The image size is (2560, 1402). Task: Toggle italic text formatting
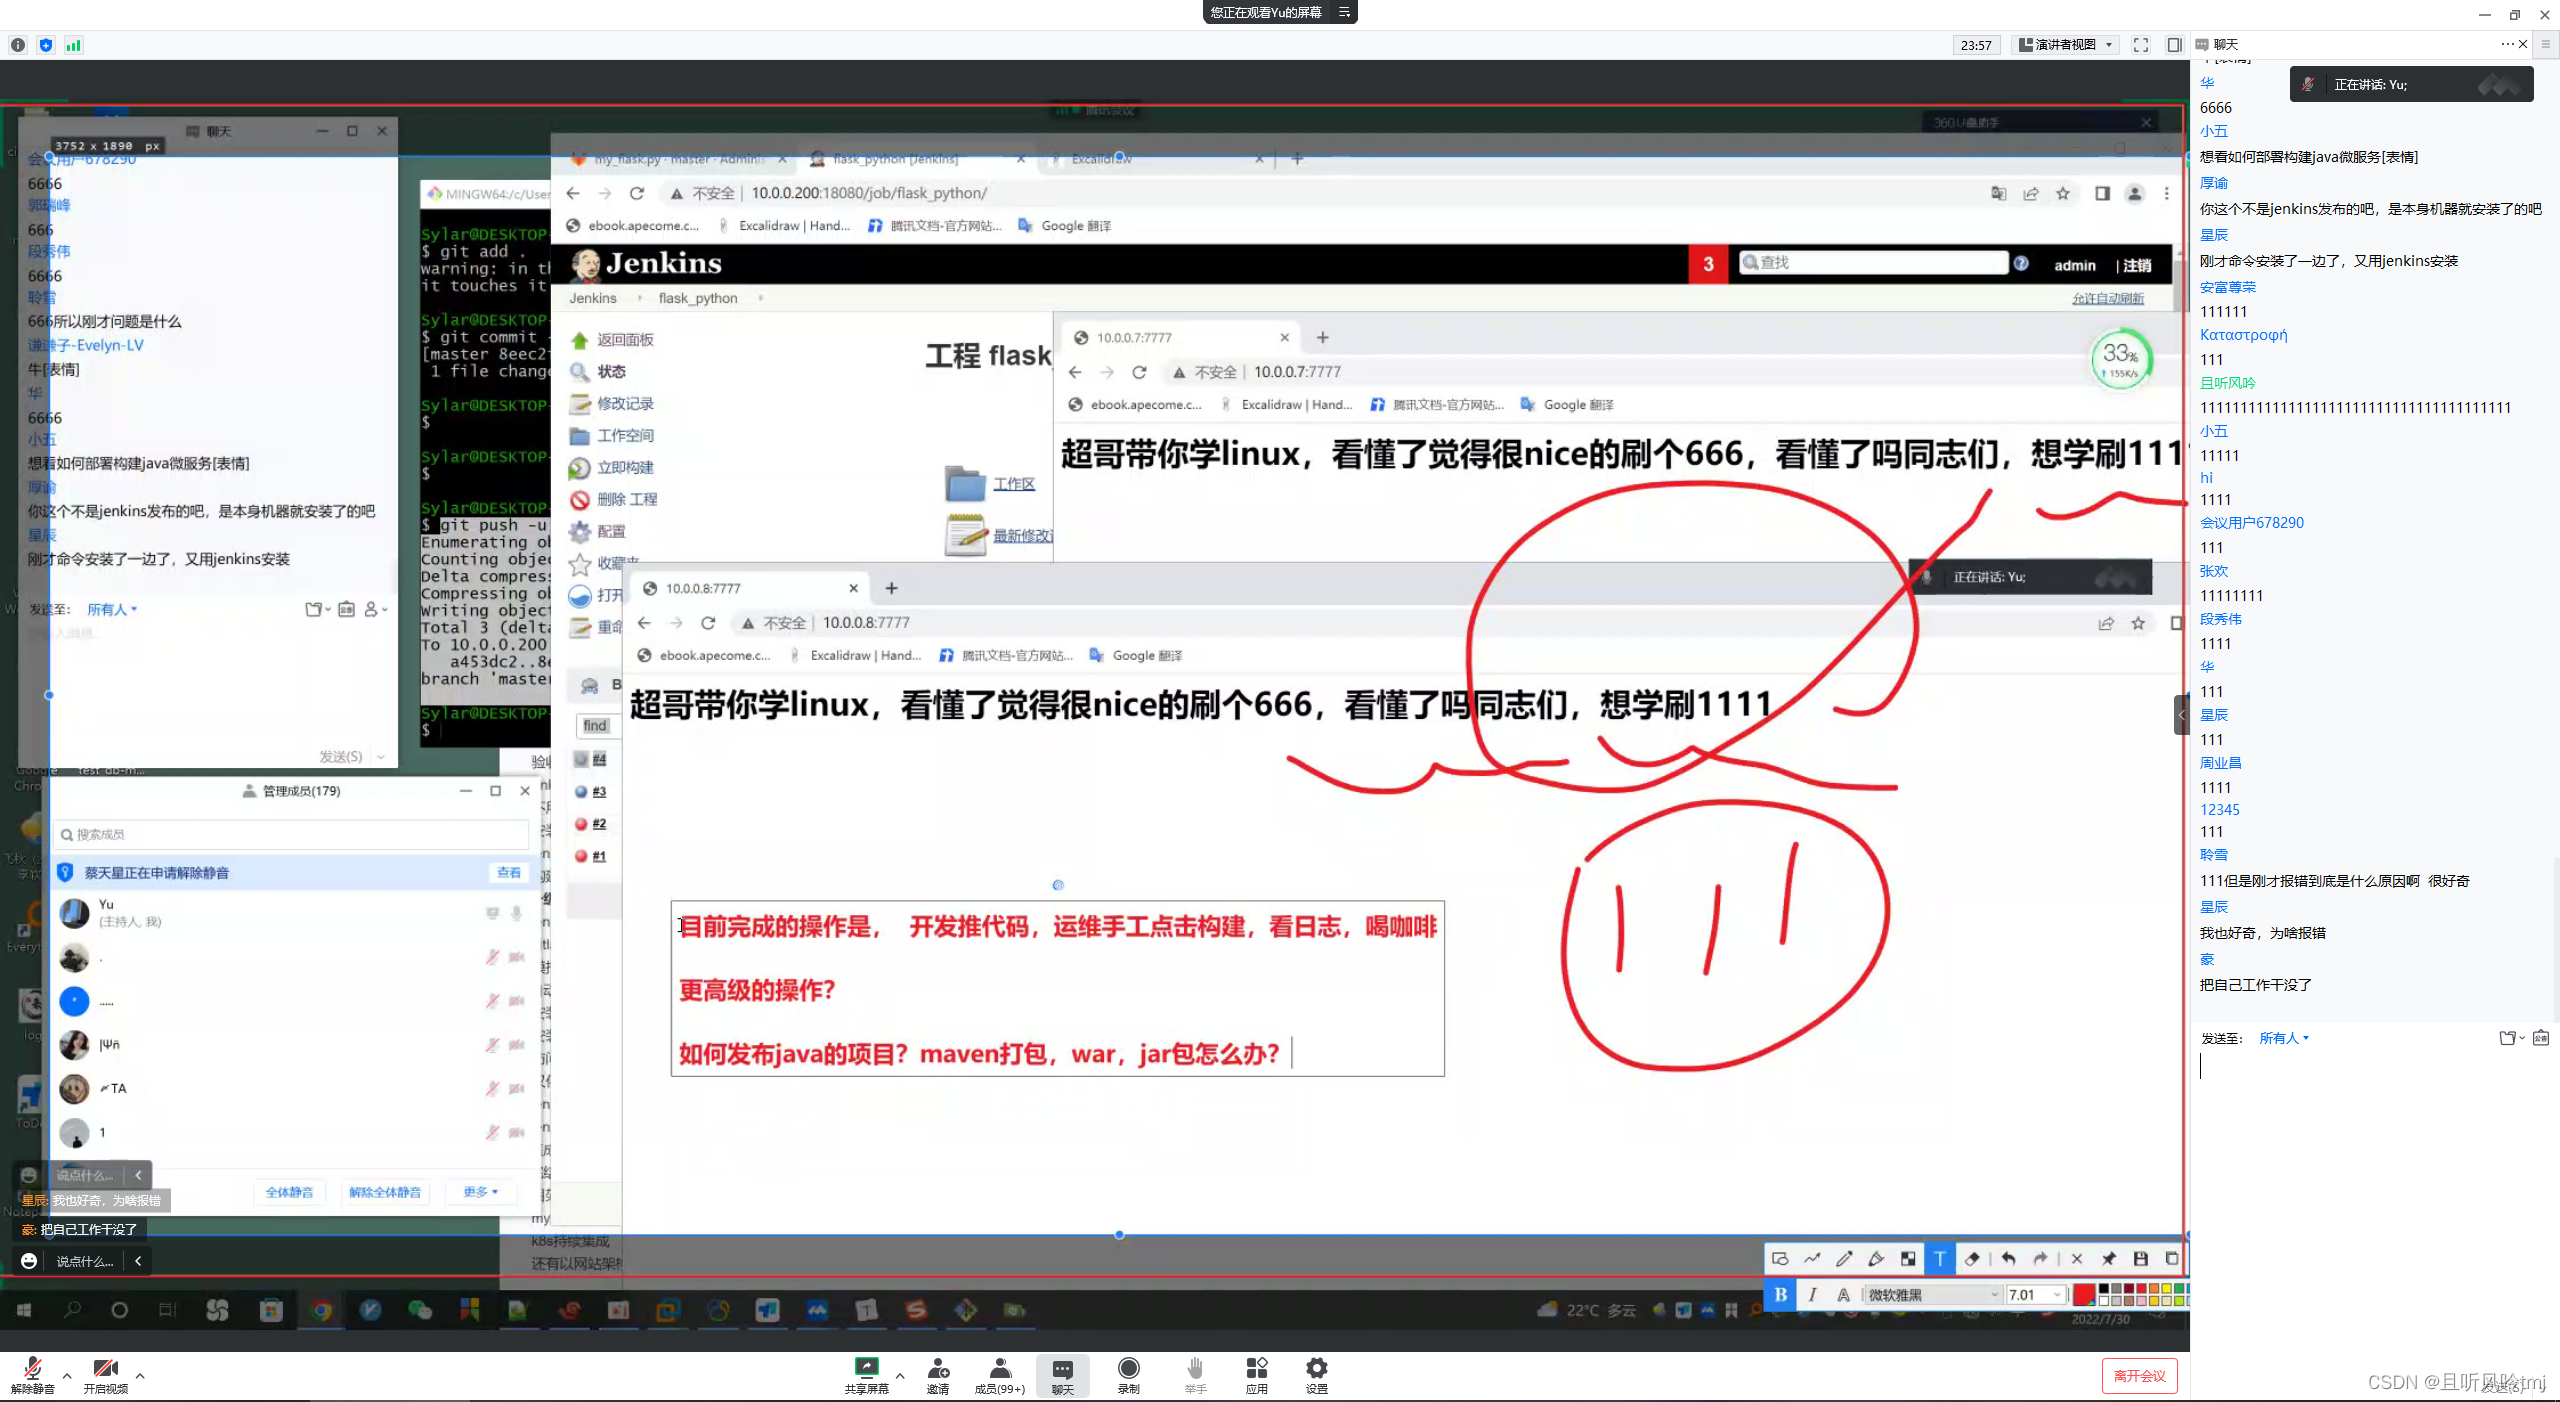pyautogui.click(x=1813, y=1294)
